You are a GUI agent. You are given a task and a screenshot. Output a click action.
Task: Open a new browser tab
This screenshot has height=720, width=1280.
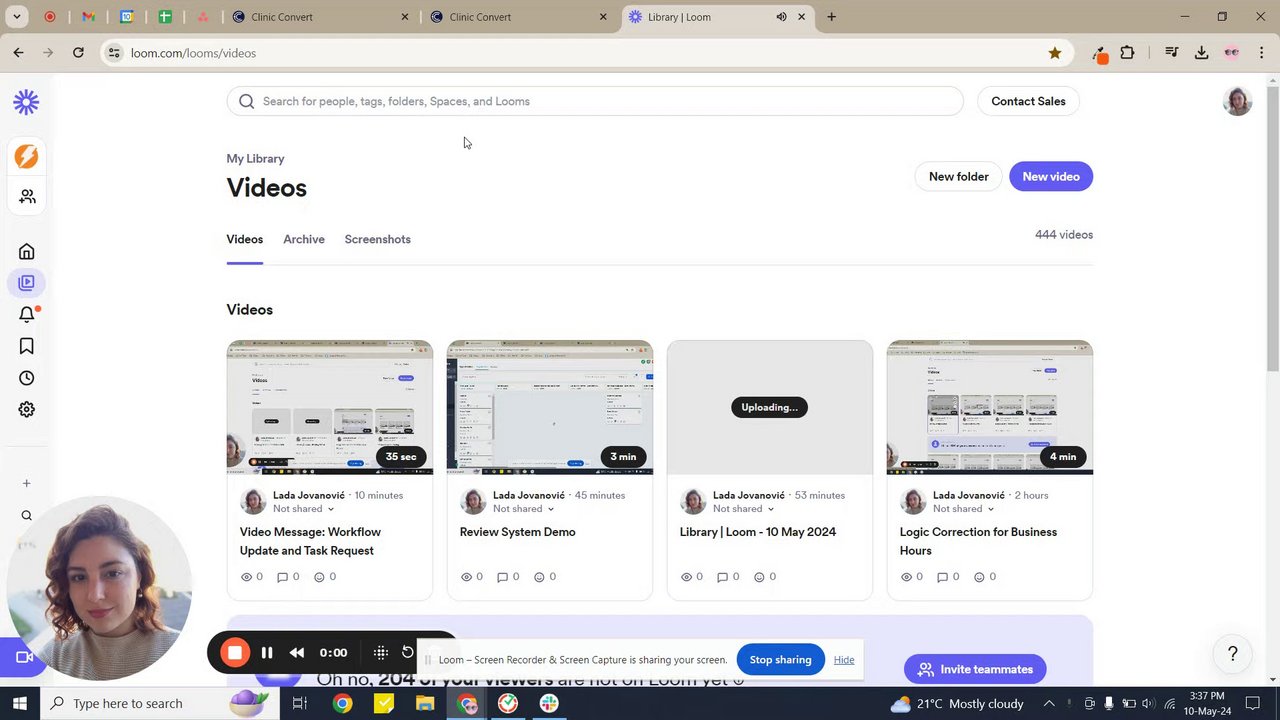(x=831, y=17)
